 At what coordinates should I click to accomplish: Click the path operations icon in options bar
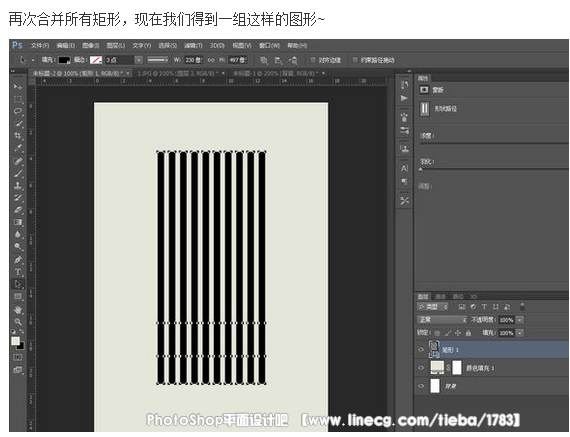click(264, 60)
